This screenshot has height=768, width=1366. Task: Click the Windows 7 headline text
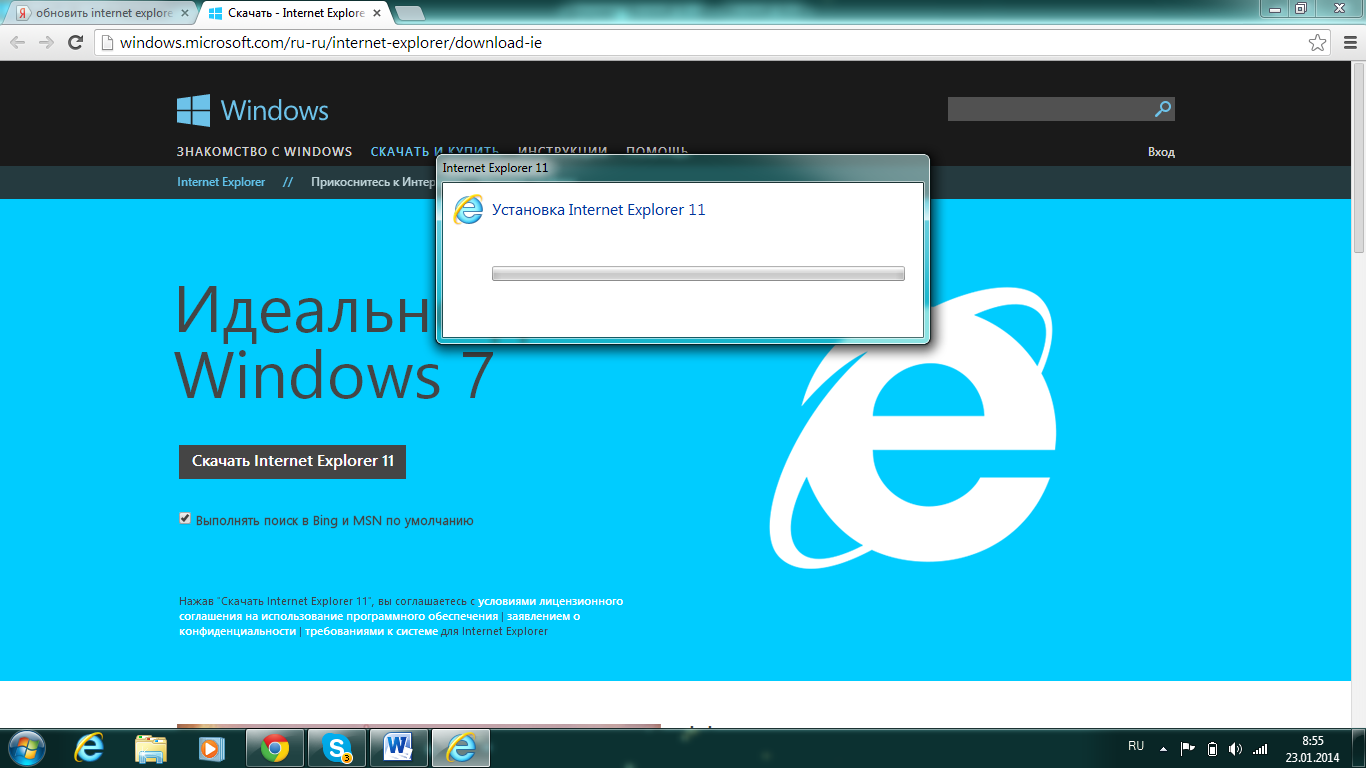pyautogui.click(x=335, y=375)
